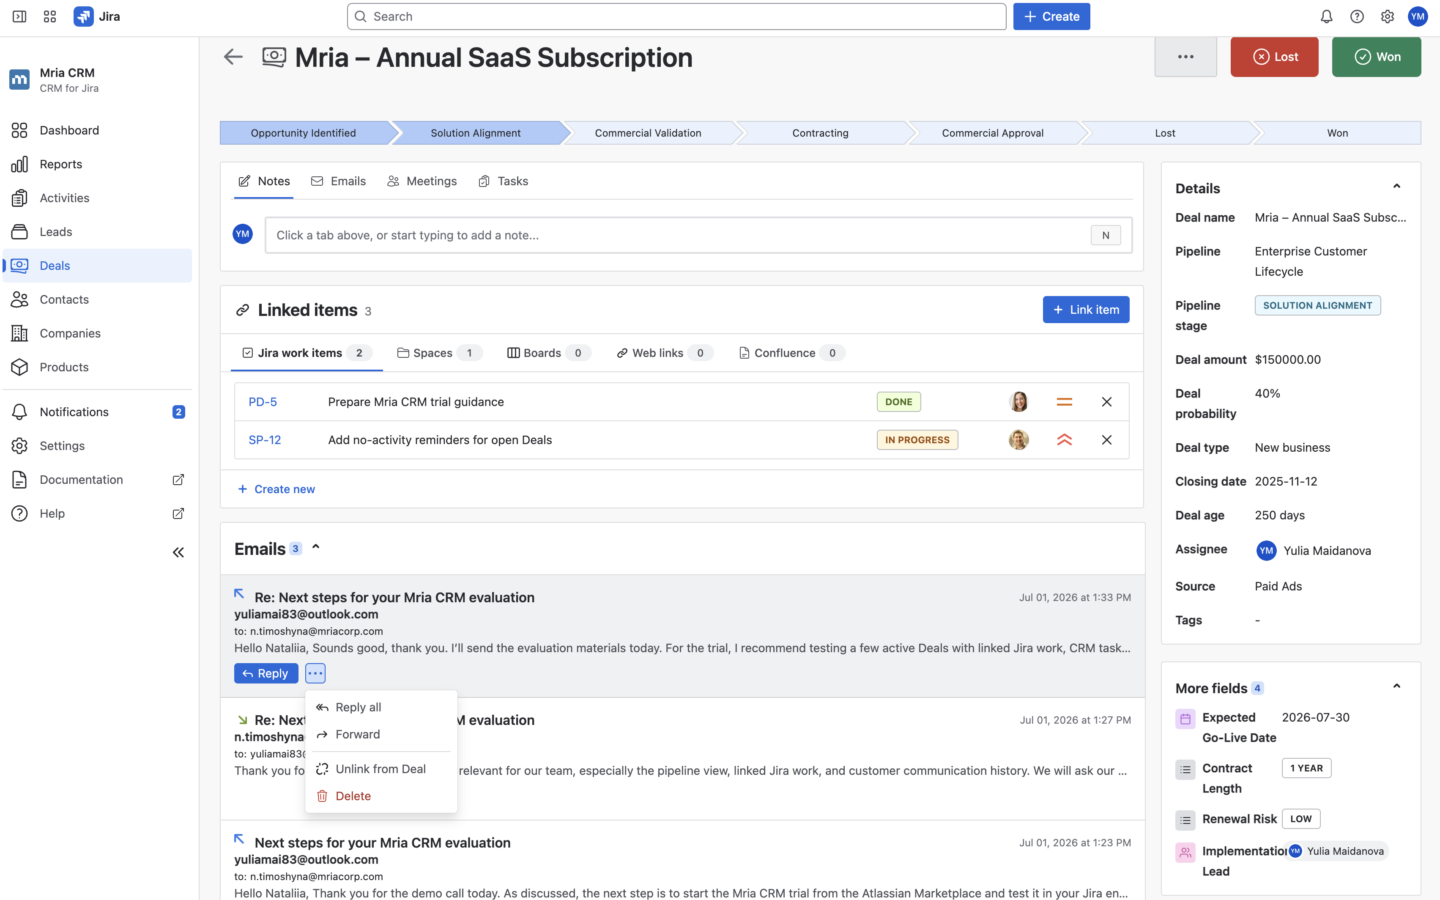Click the Link item button
This screenshot has height=900, width=1440.
pyautogui.click(x=1086, y=310)
